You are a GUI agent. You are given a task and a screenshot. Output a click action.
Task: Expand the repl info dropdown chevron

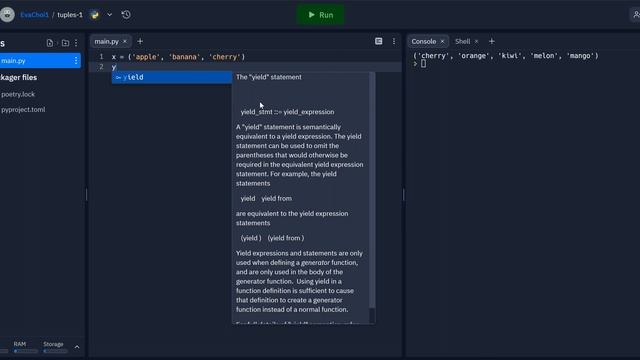[x=109, y=15]
